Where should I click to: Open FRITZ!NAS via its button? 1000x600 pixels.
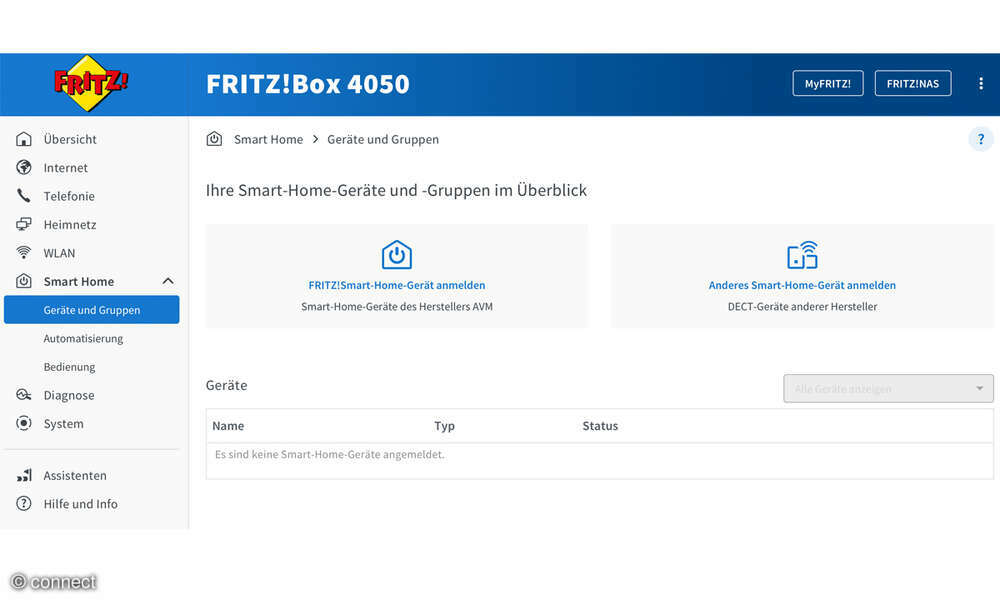(912, 83)
